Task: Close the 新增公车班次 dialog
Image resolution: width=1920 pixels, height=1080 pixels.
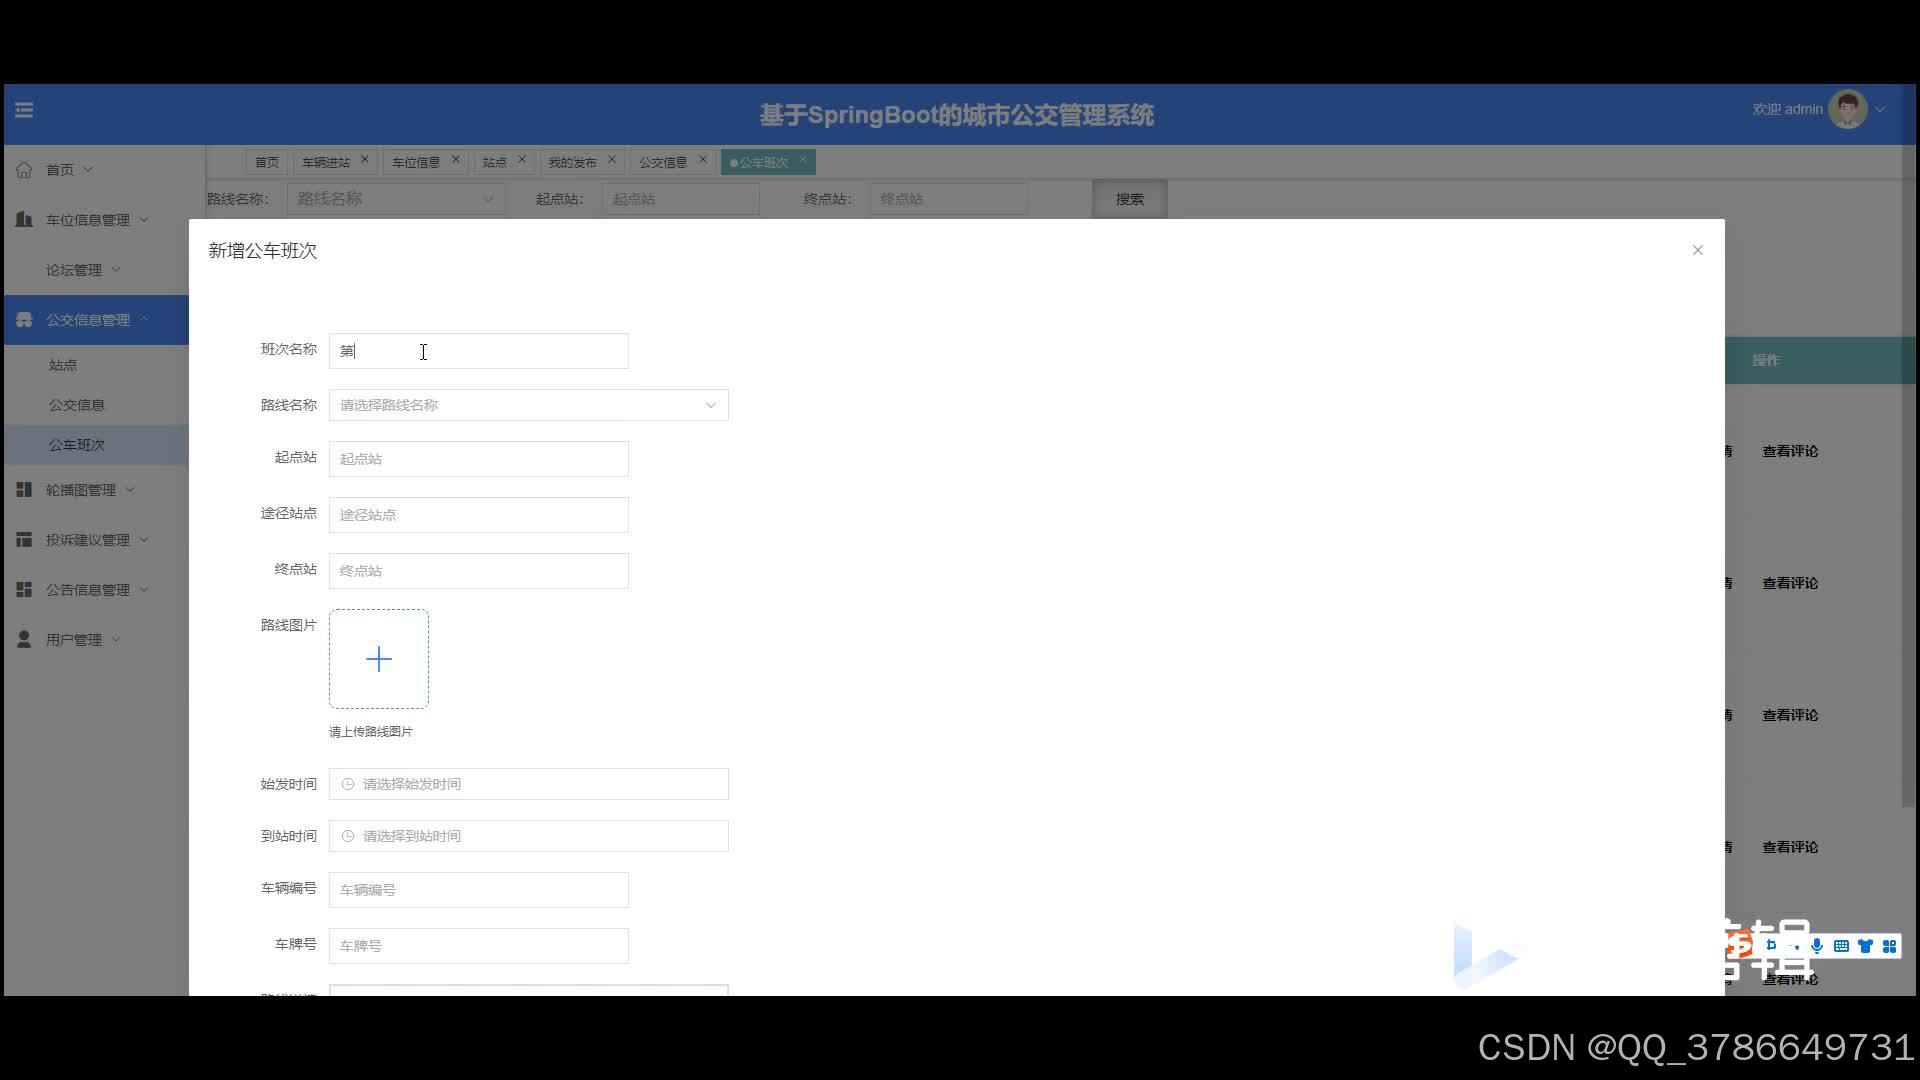Action: pyautogui.click(x=1697, y=250)
